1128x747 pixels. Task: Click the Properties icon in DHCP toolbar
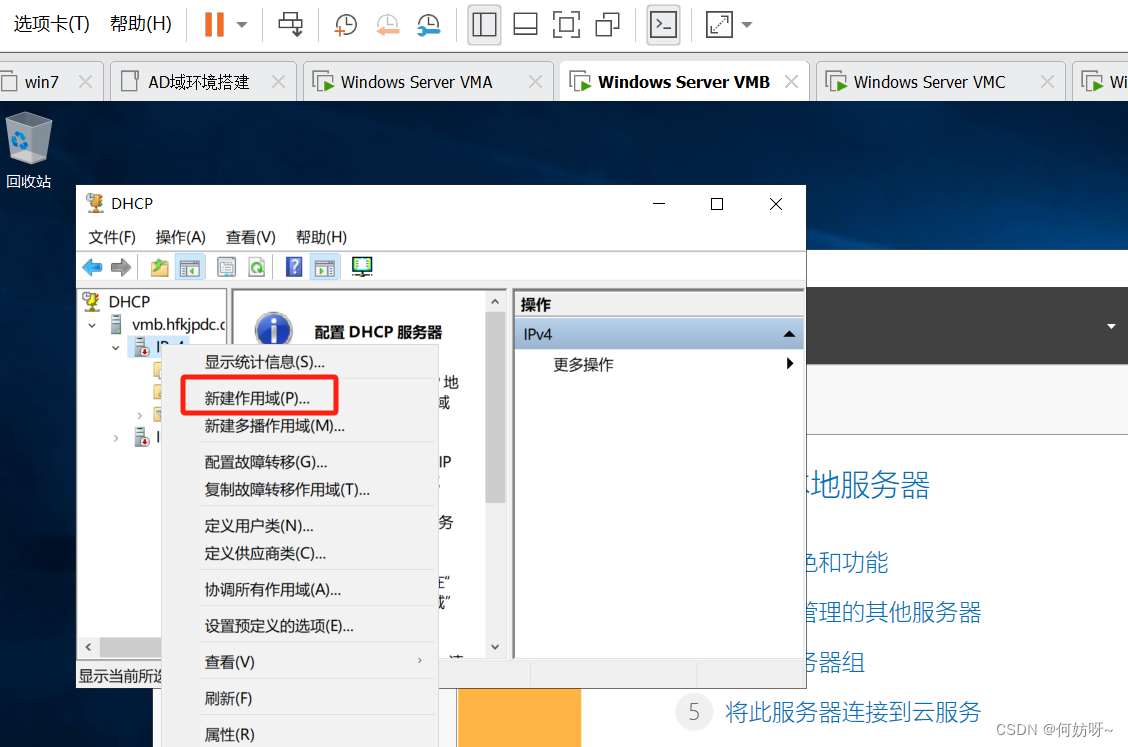coord(227,268)
